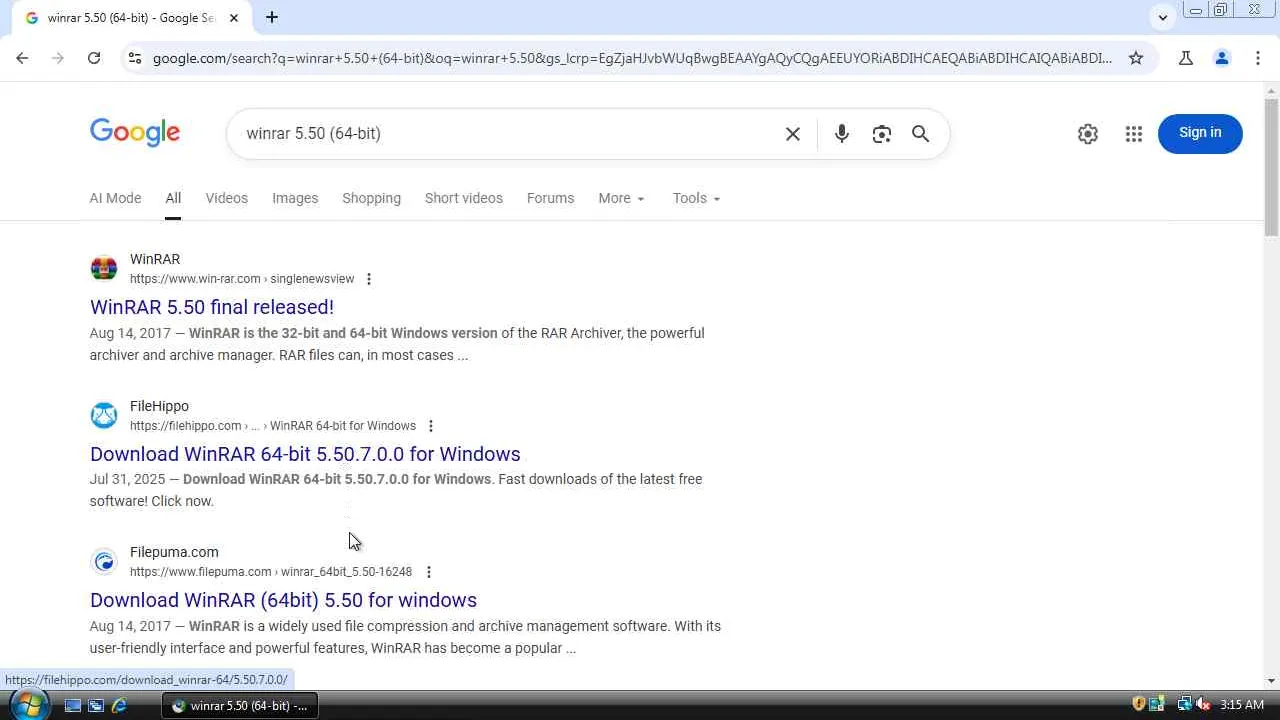Click the win-rar.com URL breadcrumb
Image resolution: width=1280 pixels, height=720 pixels.
(x=242, y=279)
